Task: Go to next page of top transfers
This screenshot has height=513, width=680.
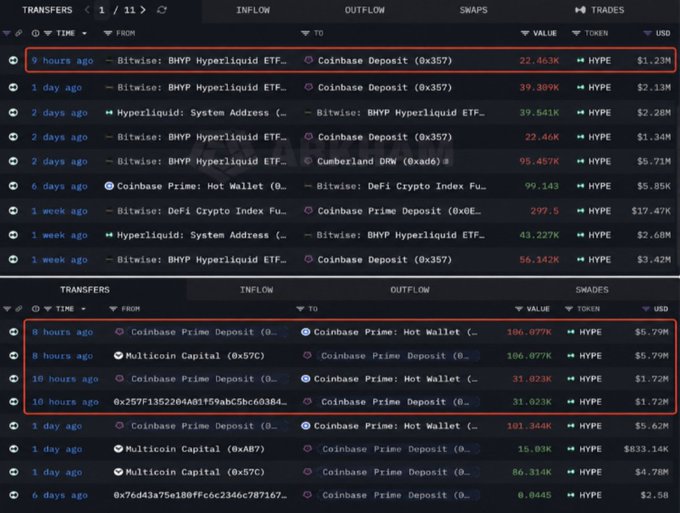Action: point(143,10)
